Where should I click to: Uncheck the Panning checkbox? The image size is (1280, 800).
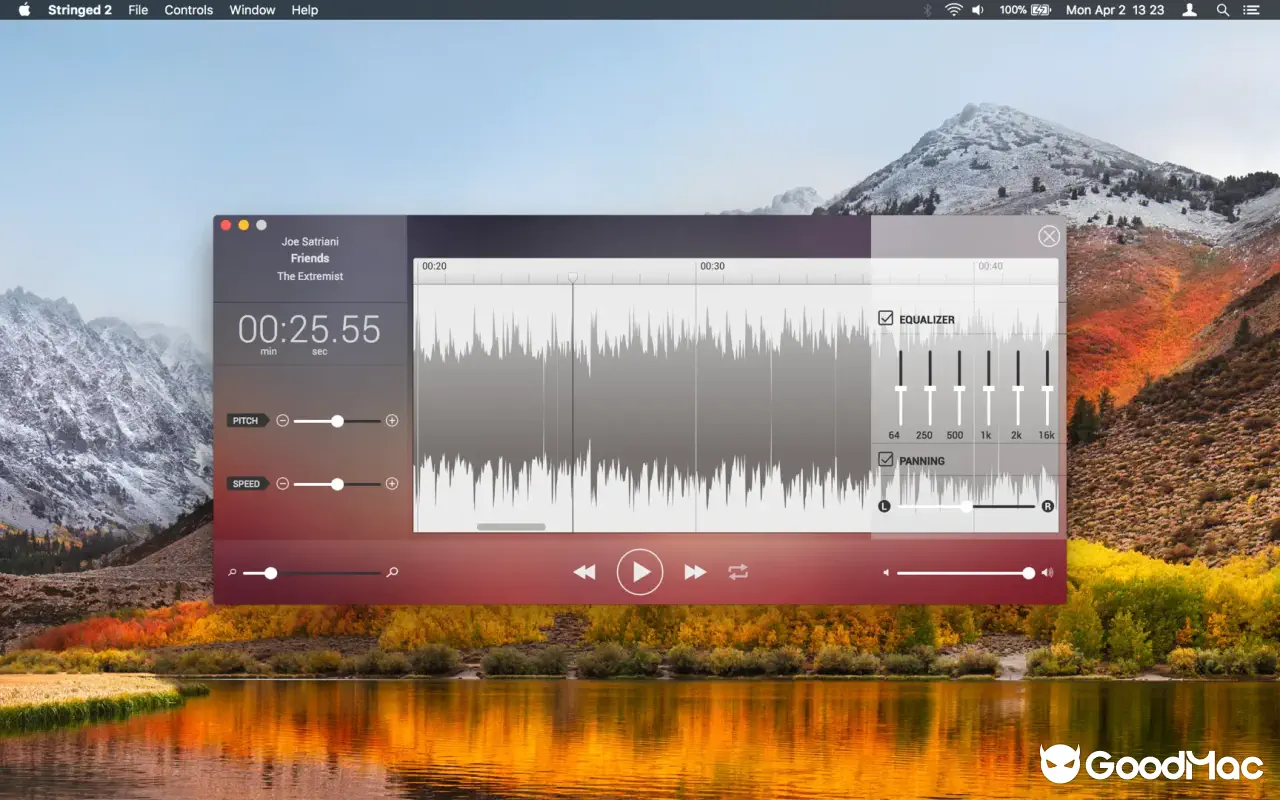point(886,459)
